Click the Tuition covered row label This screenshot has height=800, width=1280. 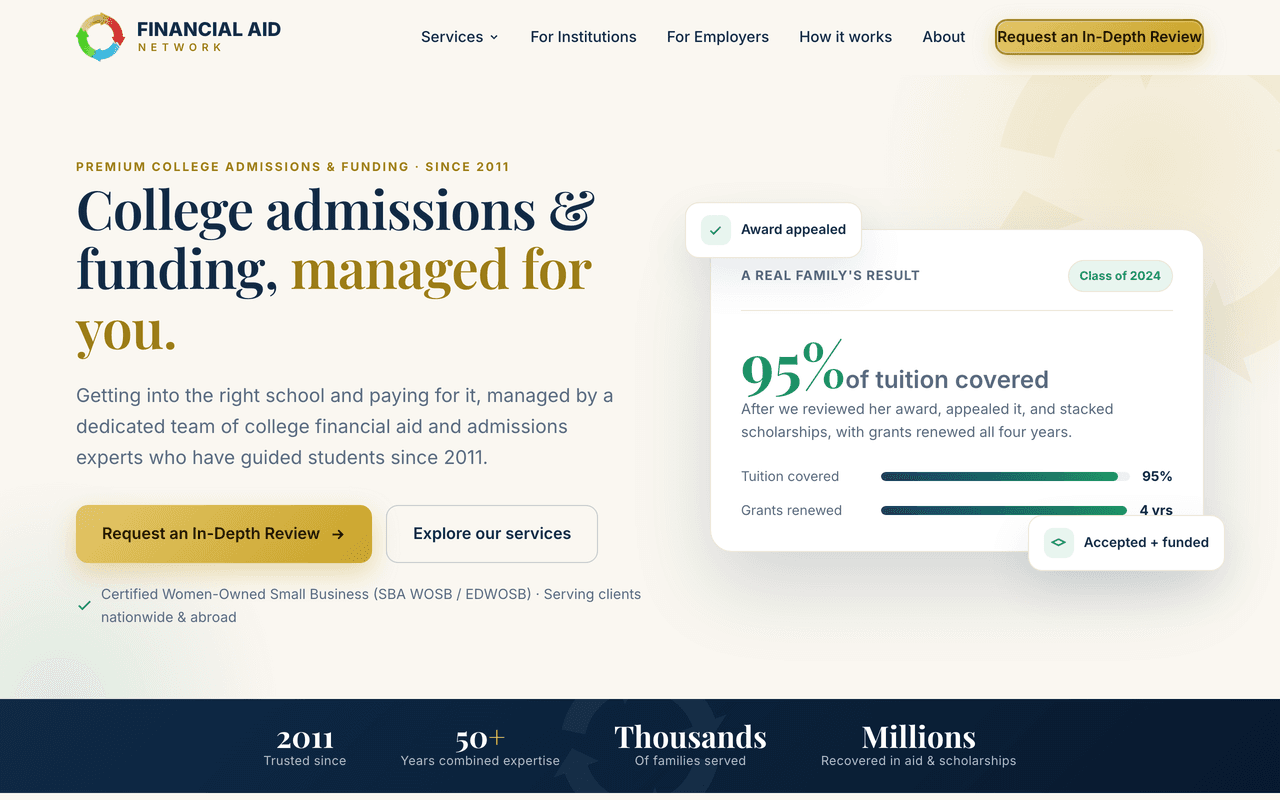click(x=790, y=477)
